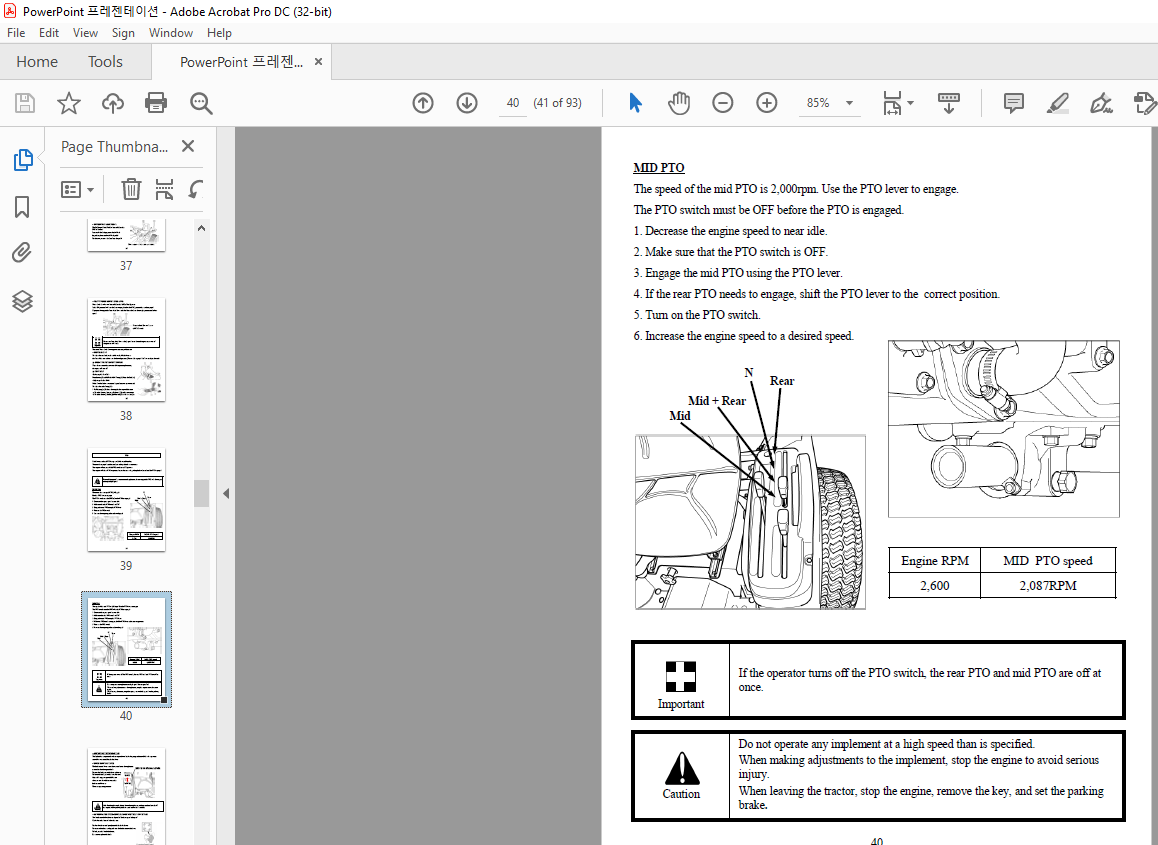This screenshot has width=1158, height=845.
Task: Open the Sign menu
Action: (123, 32)
